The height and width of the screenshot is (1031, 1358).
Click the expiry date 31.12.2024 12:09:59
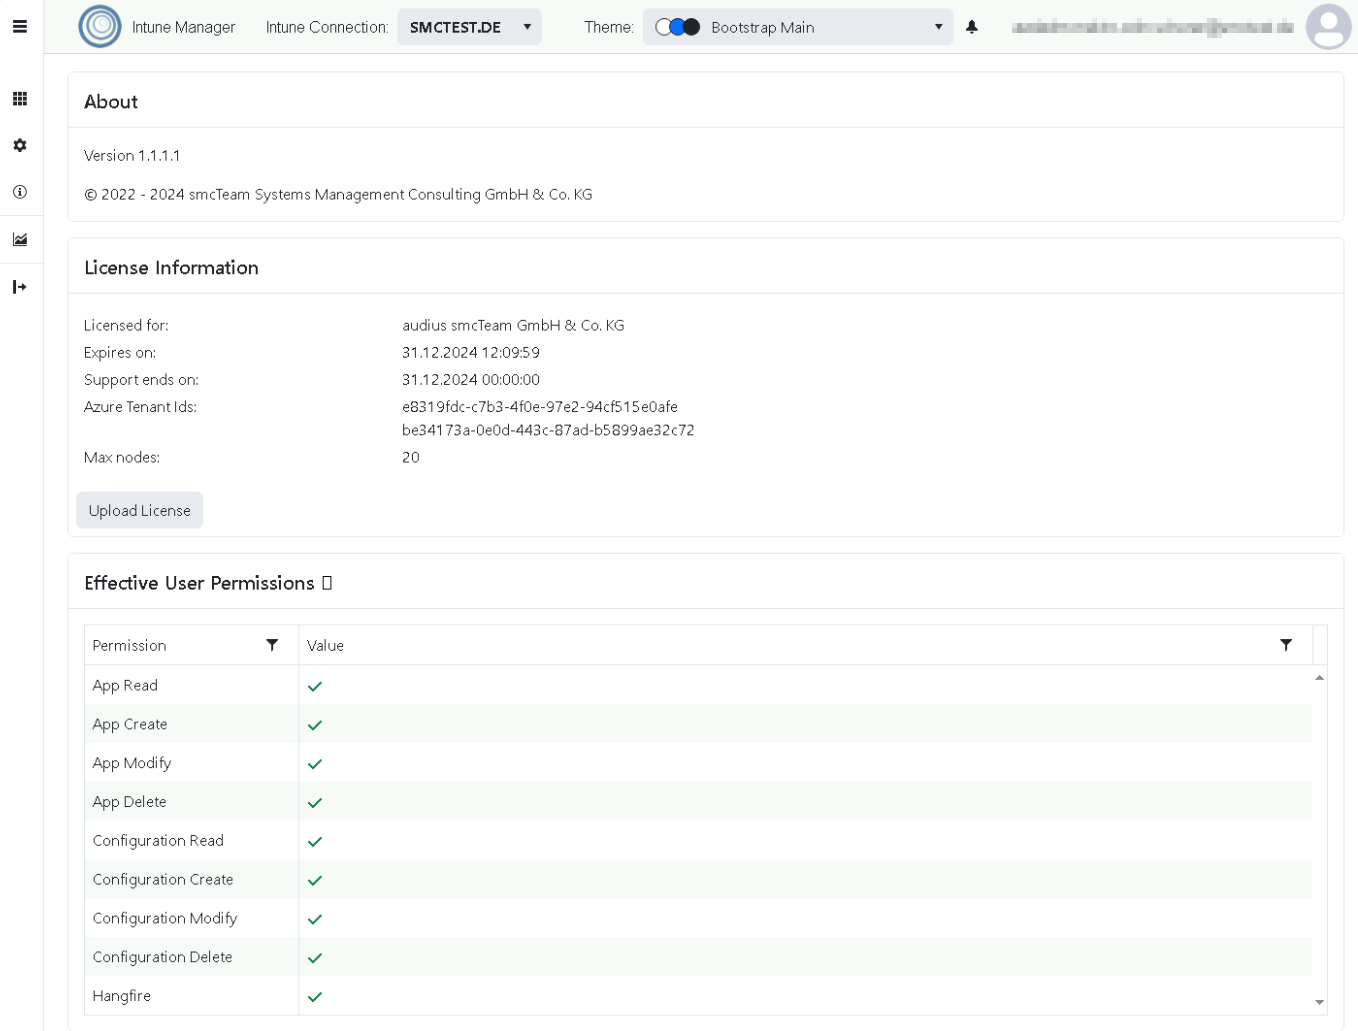pos(471,352)
